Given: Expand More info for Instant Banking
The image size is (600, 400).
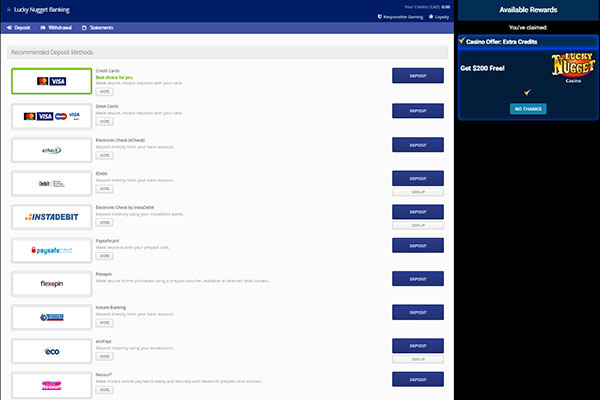Looking at the screenshot, I should click(x=104, y=323).
